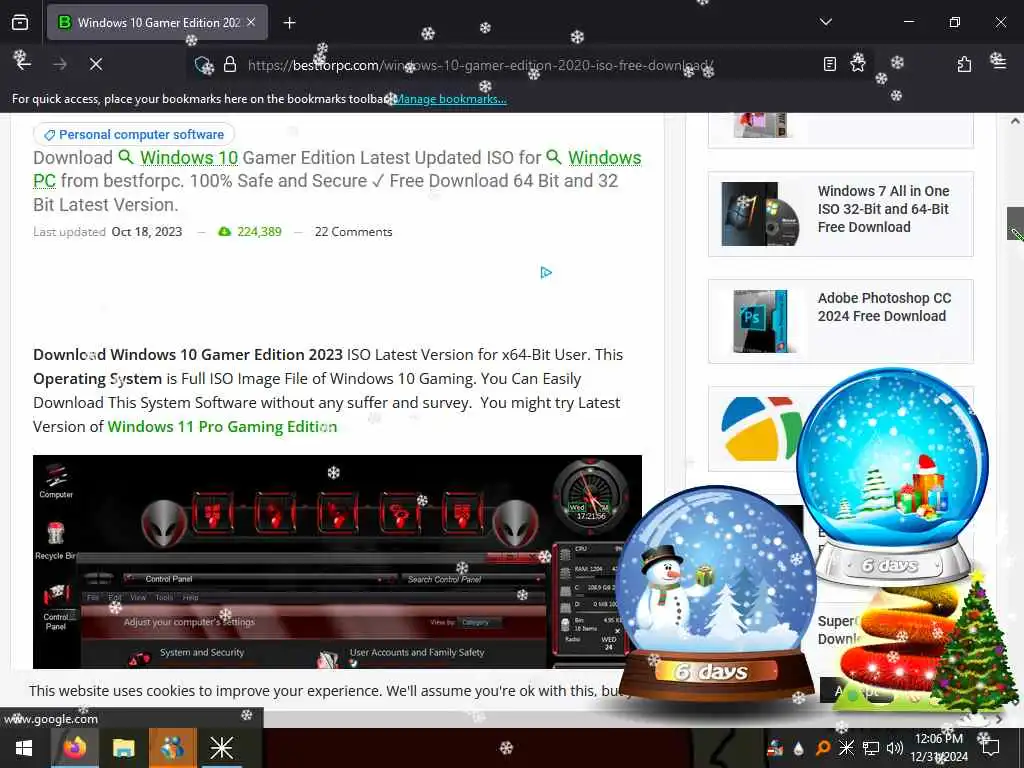
Task: Click the Windows 7 box thumbnail
Action: point(760,214)
